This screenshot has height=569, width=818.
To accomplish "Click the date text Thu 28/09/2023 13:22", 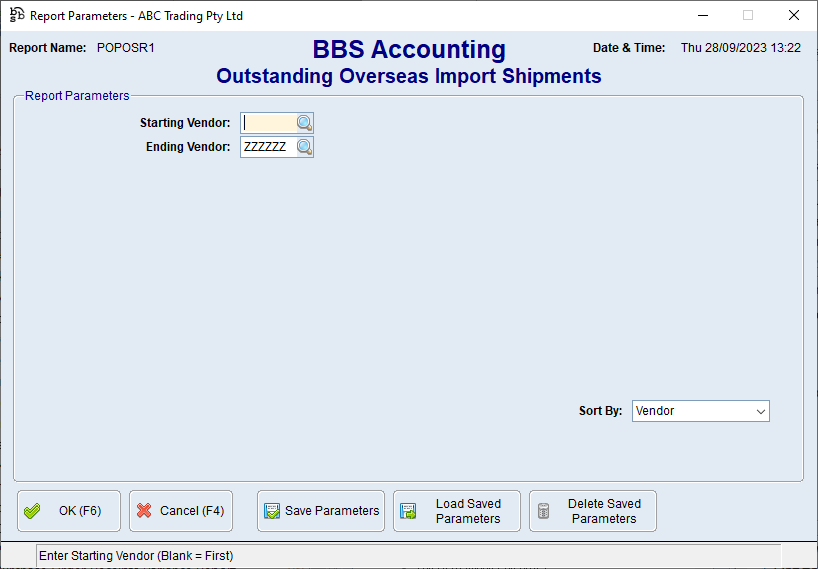I will (x=741, y=48).
